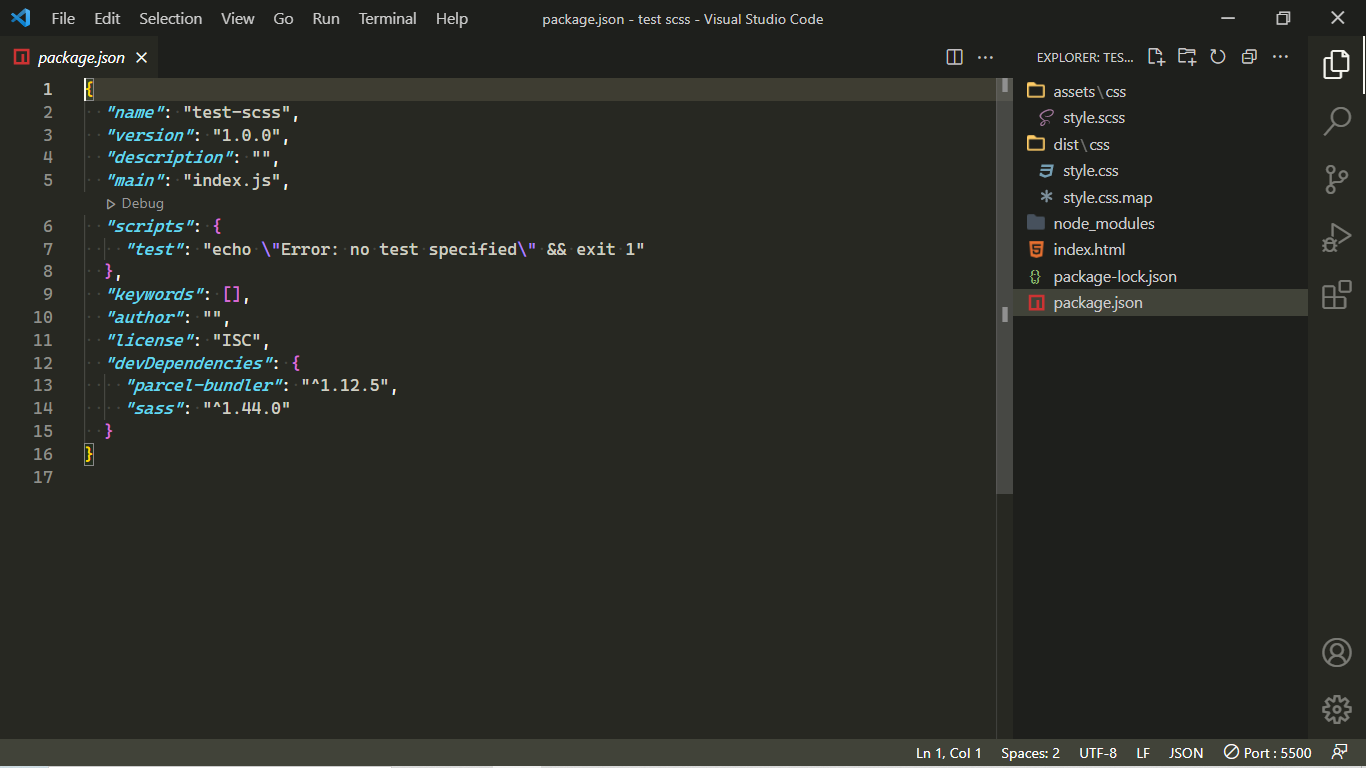Change file encoding via UTF-8

click(x=1098, y=753)
